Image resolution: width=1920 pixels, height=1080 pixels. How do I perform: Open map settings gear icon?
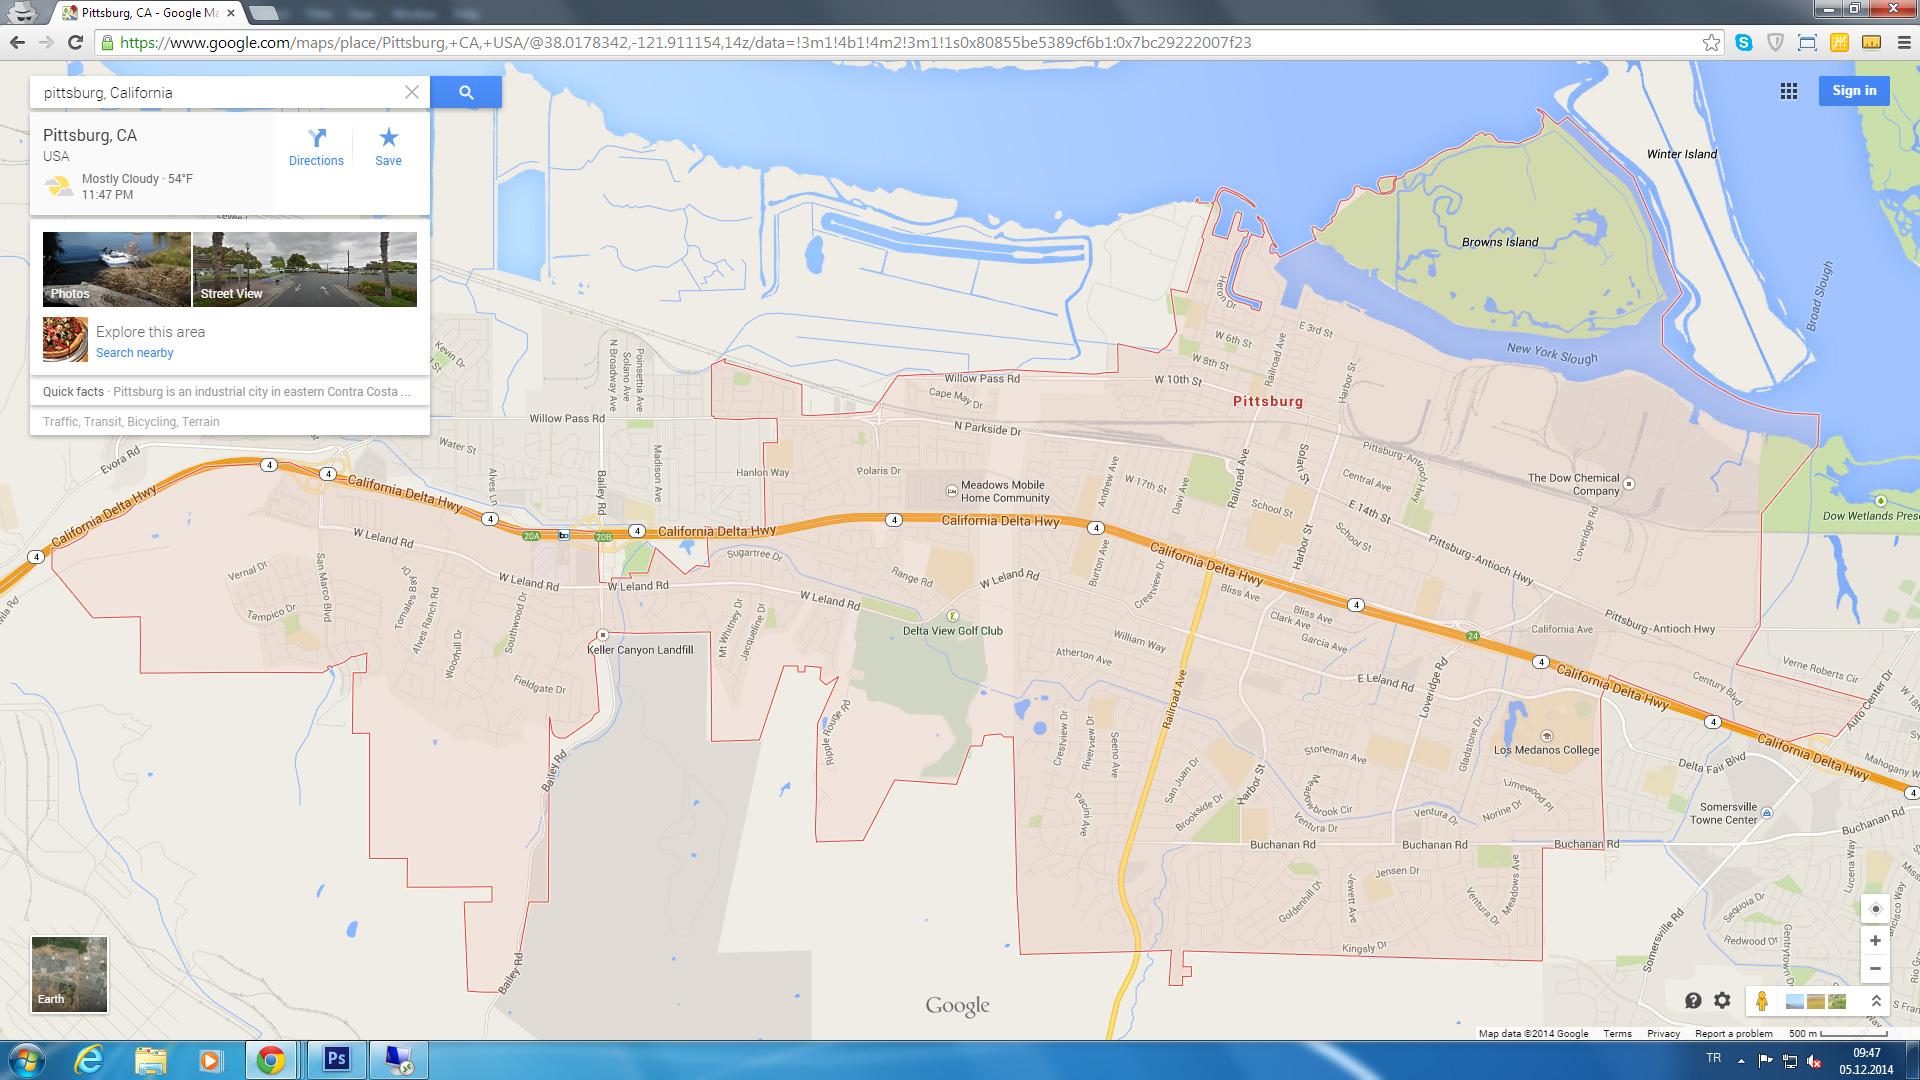(x=1722, y=1000)
